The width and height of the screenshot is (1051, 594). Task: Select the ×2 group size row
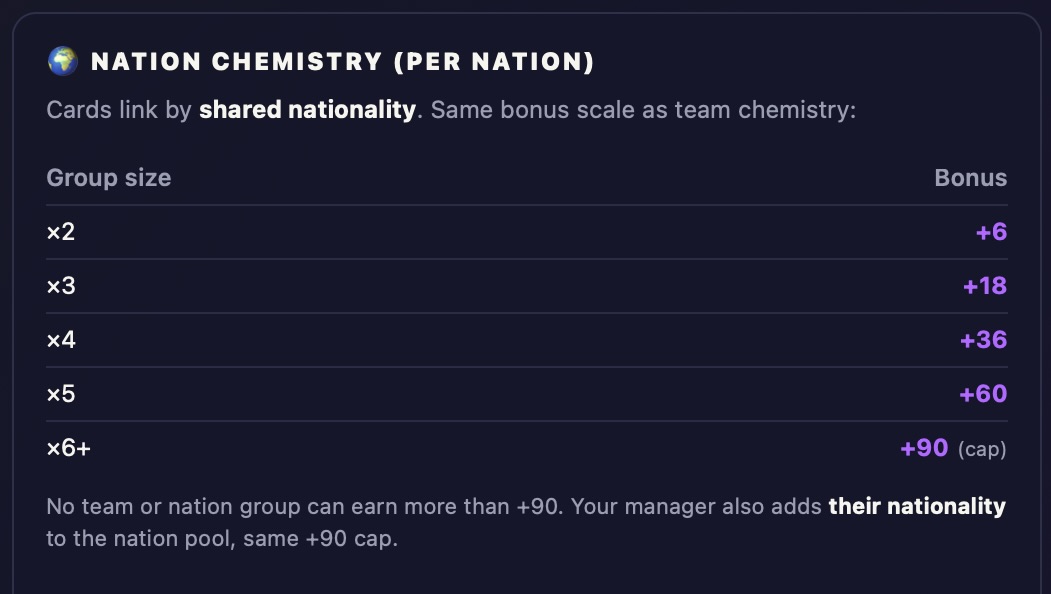point(527,232)
